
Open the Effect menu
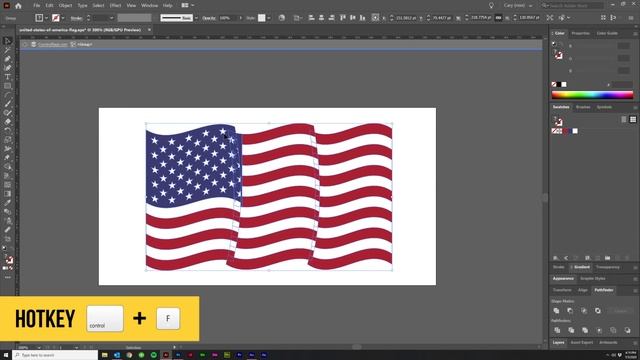115,6
